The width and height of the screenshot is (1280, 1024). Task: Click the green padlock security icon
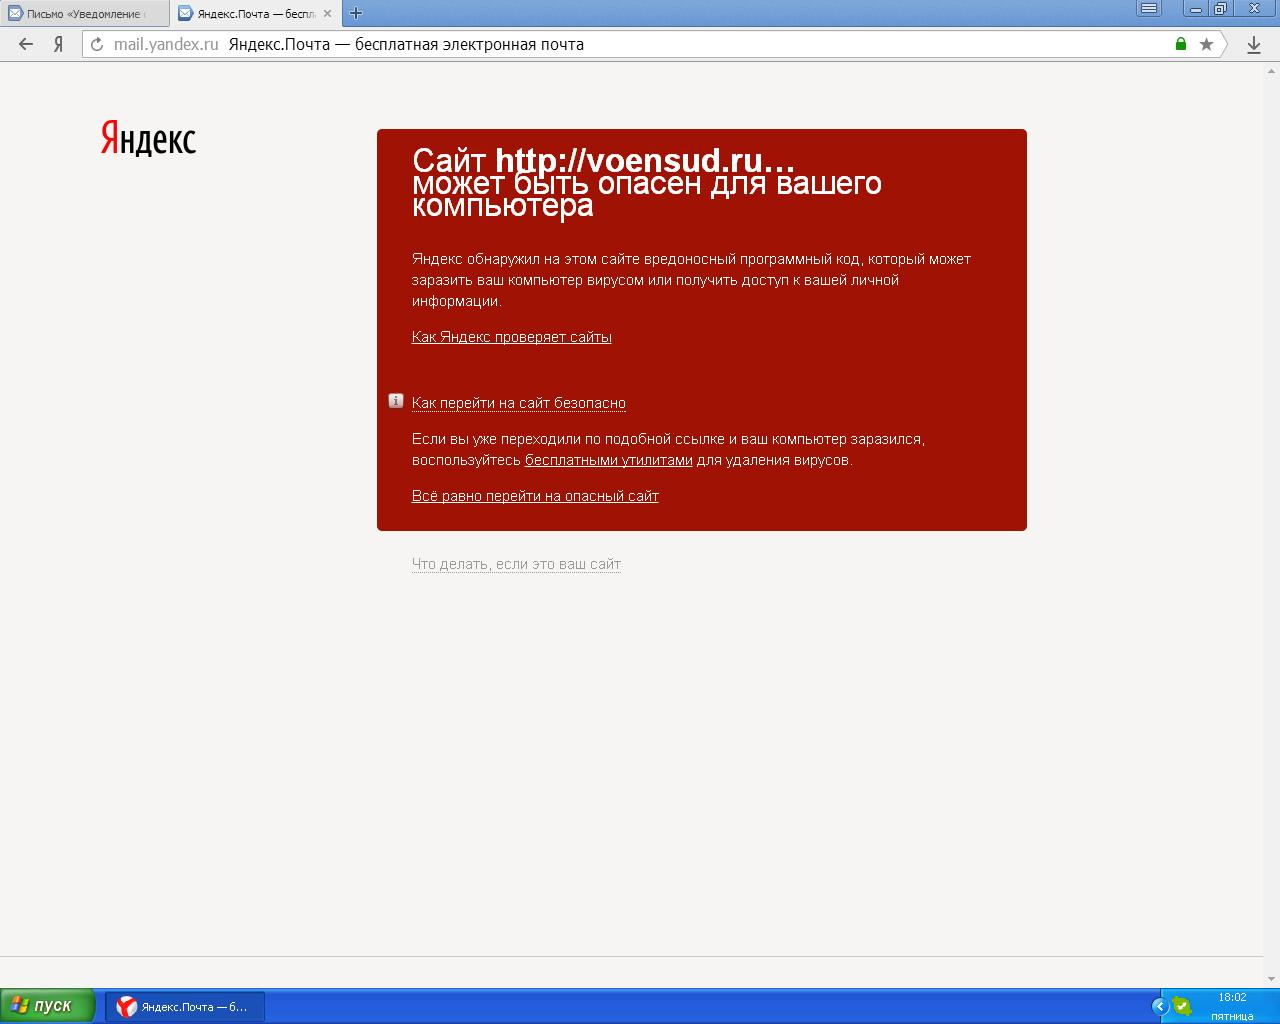[1181, 44]
